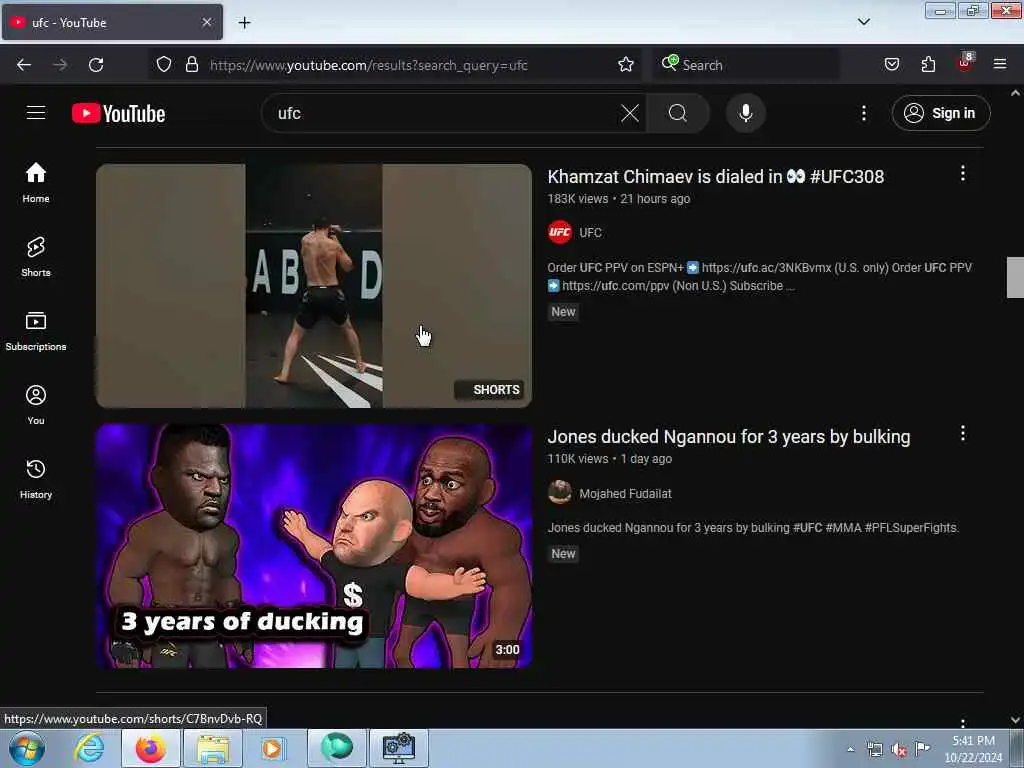This screenshot has height=768, width=1024.
Task: Open the 3 years of ducking thumbnail
Action: coord(313,546)
